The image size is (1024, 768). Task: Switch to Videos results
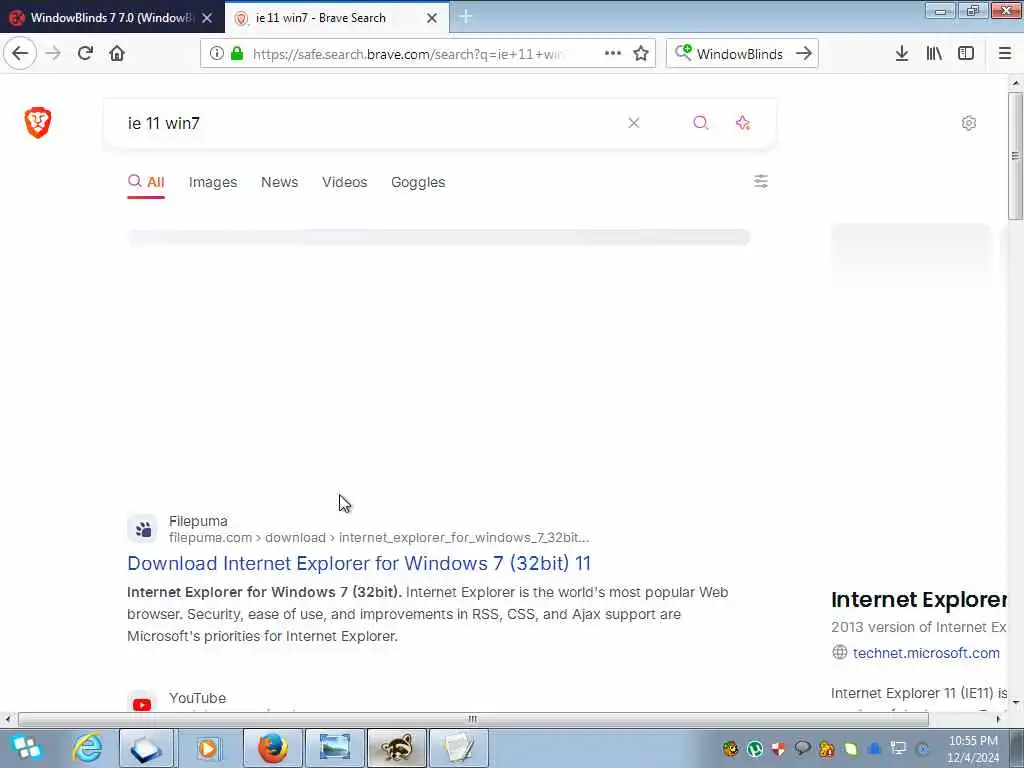pyautogui.click(x=345, y=182)
